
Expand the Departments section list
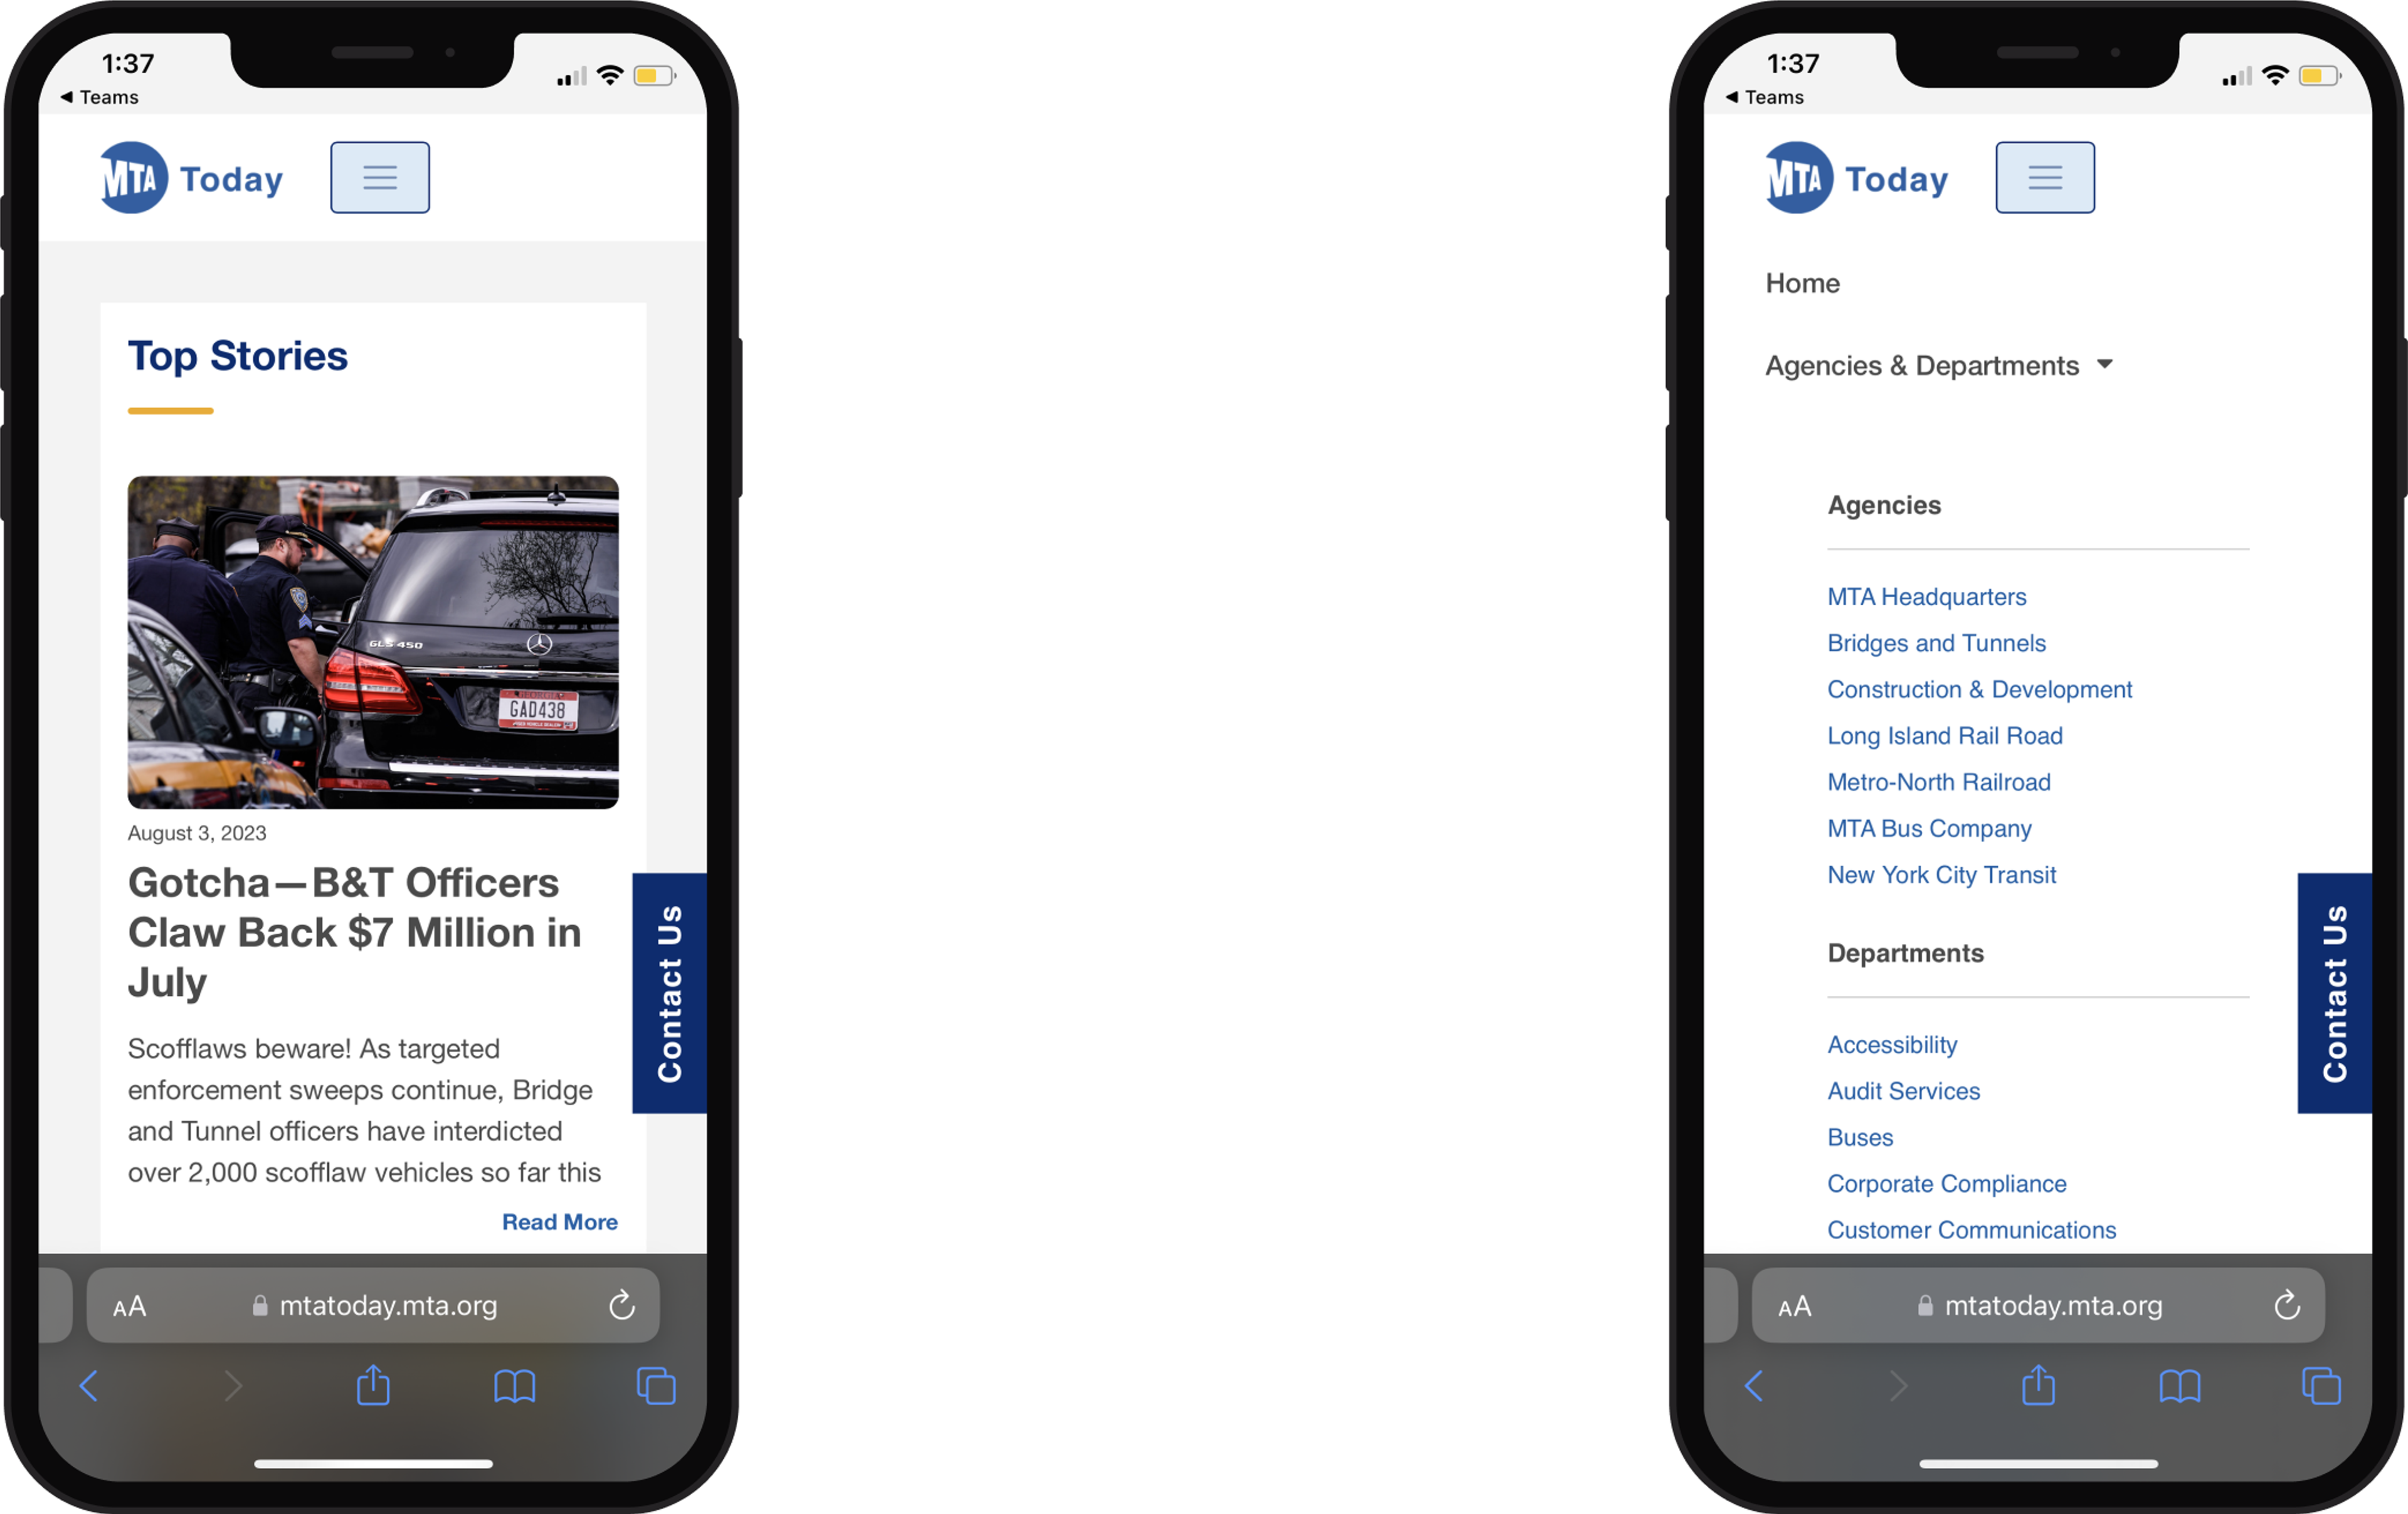[1906, 952]
